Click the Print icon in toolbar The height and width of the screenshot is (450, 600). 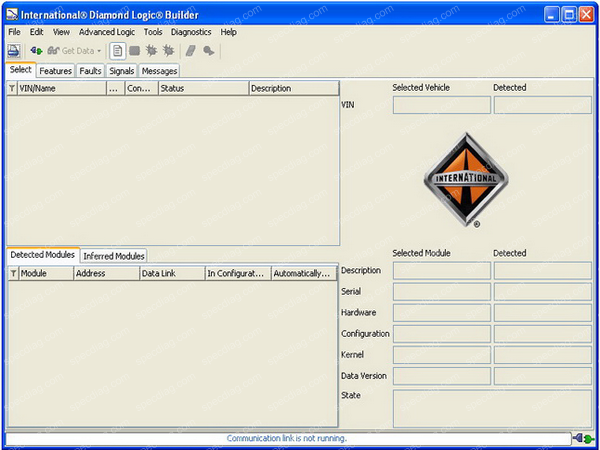(x=14, y=51)
